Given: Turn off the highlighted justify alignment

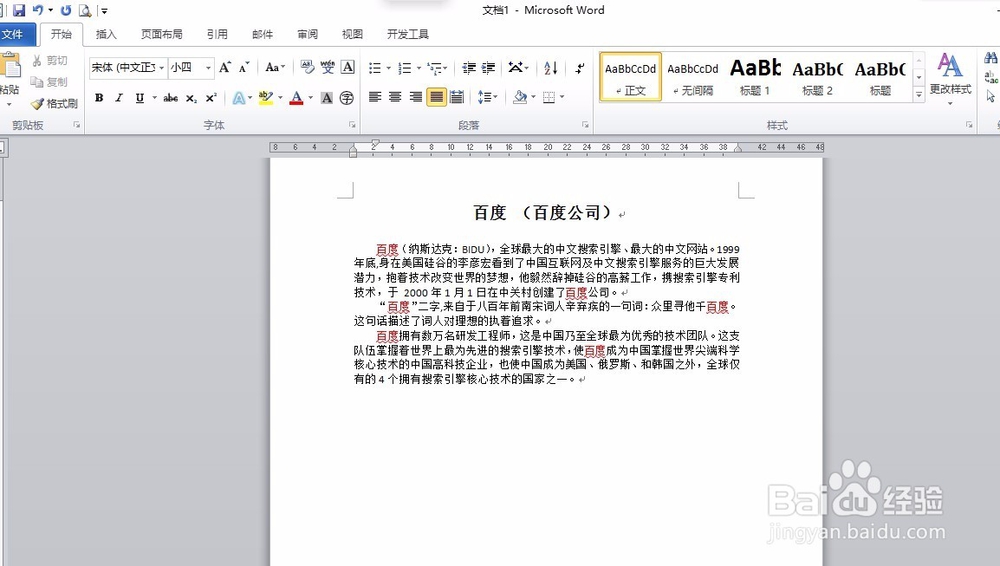Looking at the screenshot, I should (x=436, y=97).
